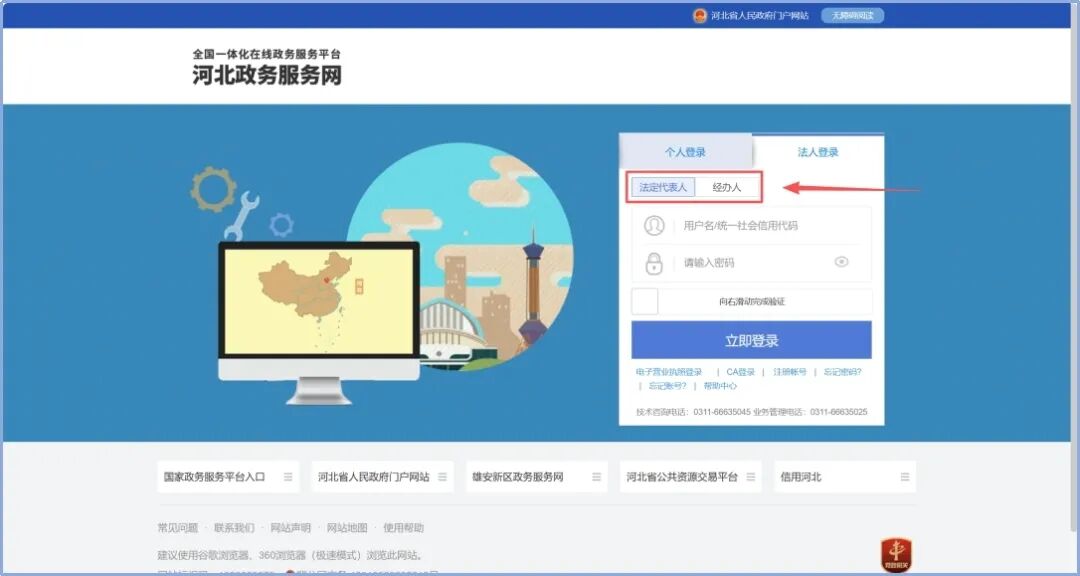Open 网站声明 footer link

pyautogui.click(x=290, y=528)
